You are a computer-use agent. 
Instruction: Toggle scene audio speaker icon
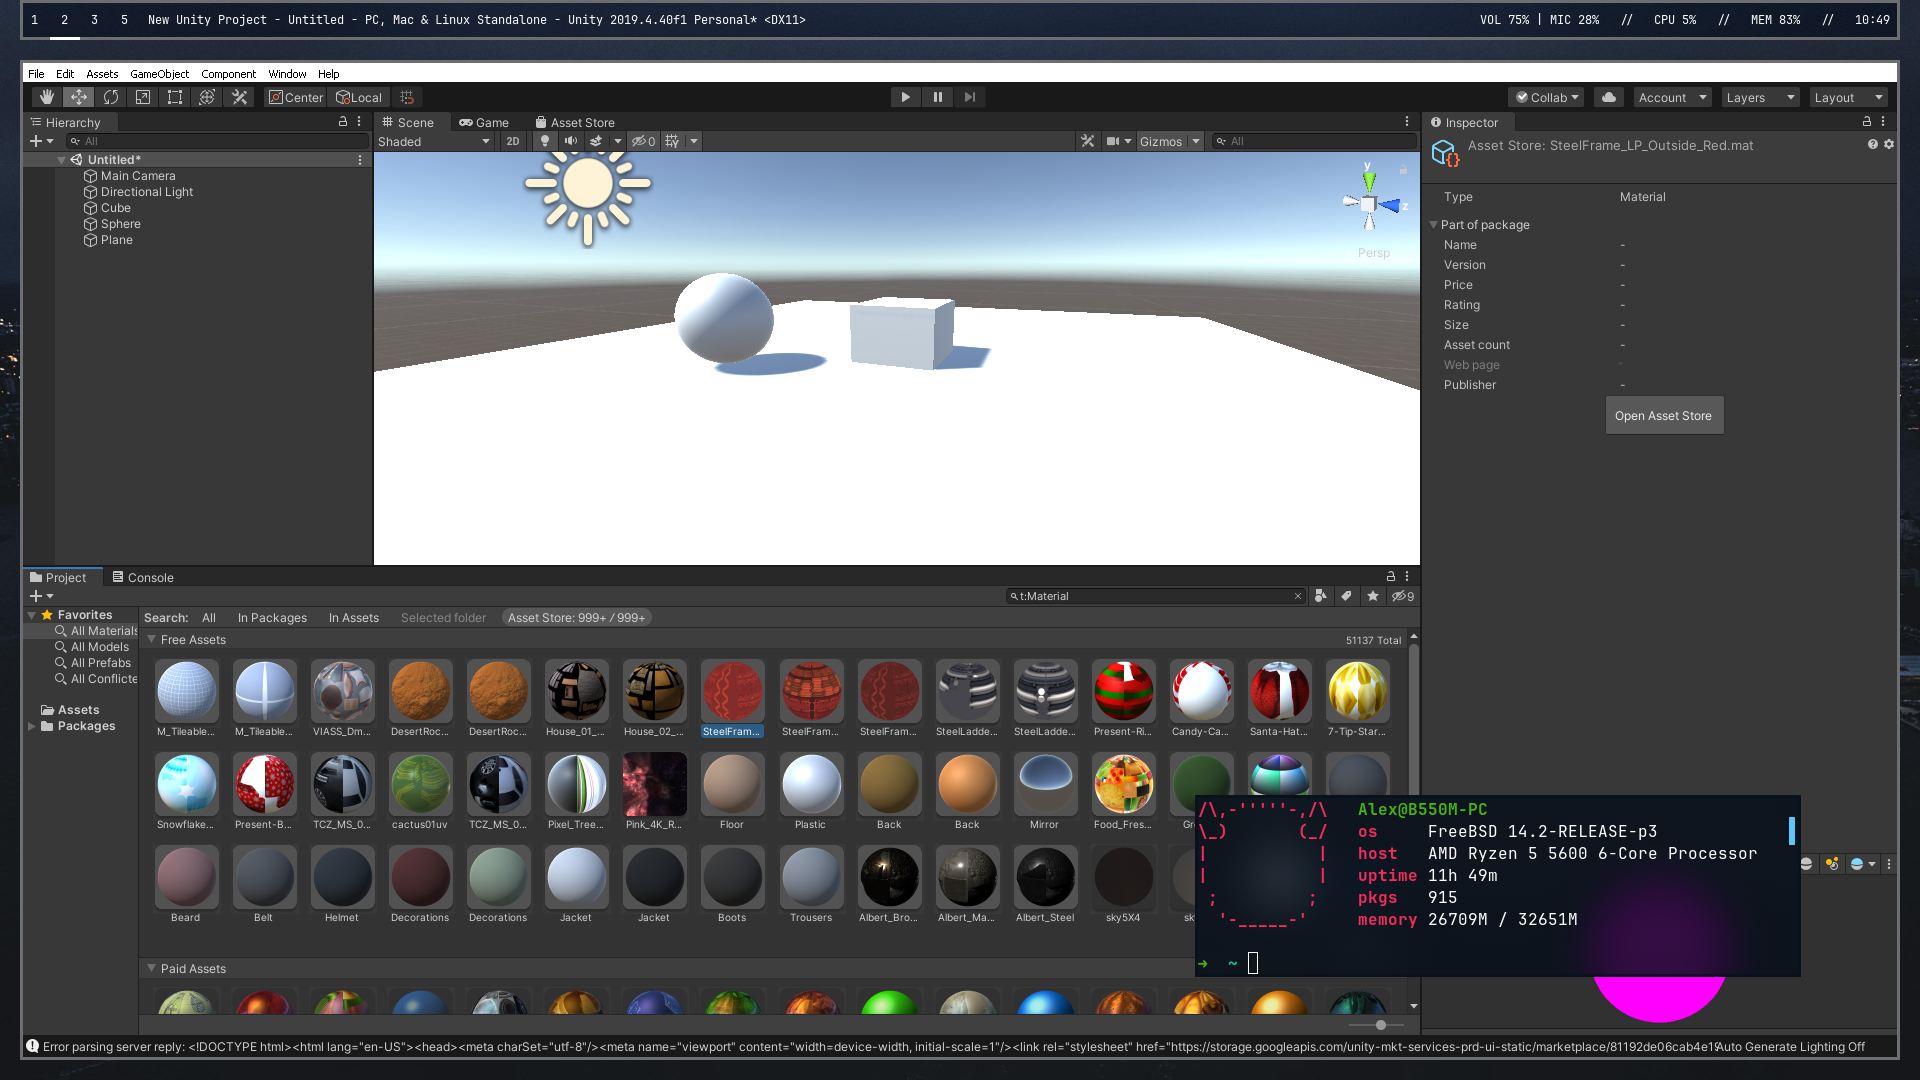(x=570, y=141)
